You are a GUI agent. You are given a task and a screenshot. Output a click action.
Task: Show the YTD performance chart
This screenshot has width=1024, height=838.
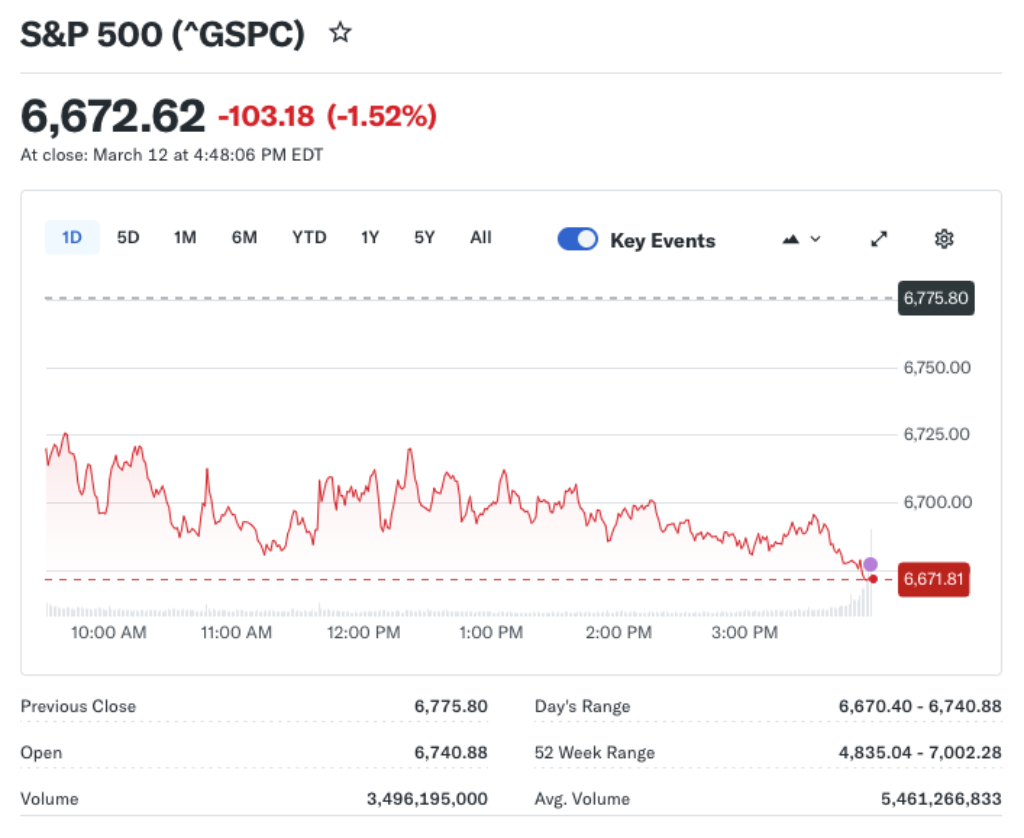click(x=310, y=238)
